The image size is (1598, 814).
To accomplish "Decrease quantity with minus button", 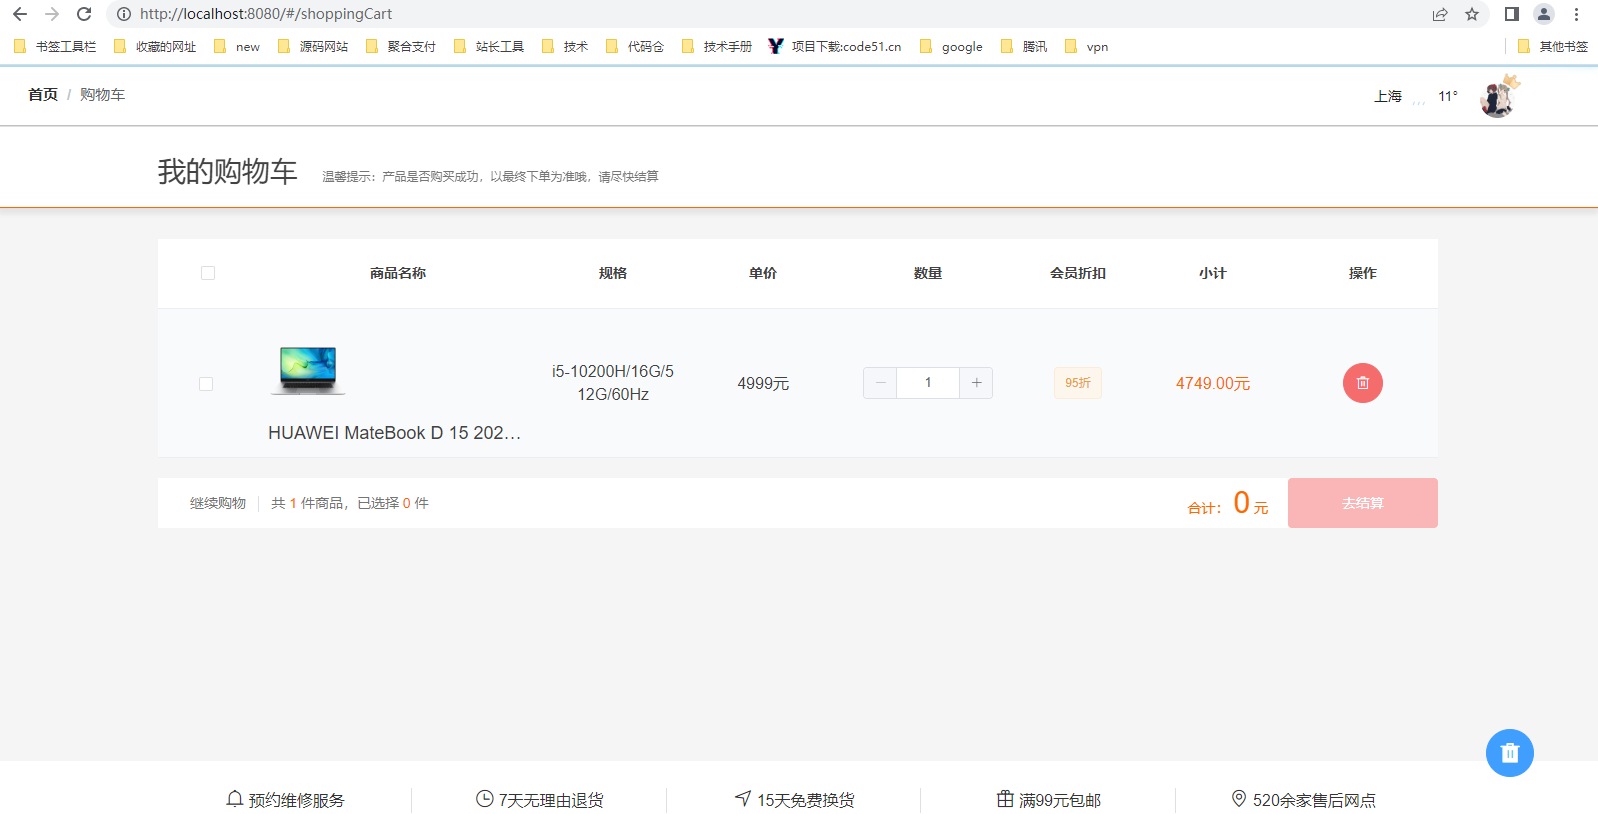I will click(880, 383).
